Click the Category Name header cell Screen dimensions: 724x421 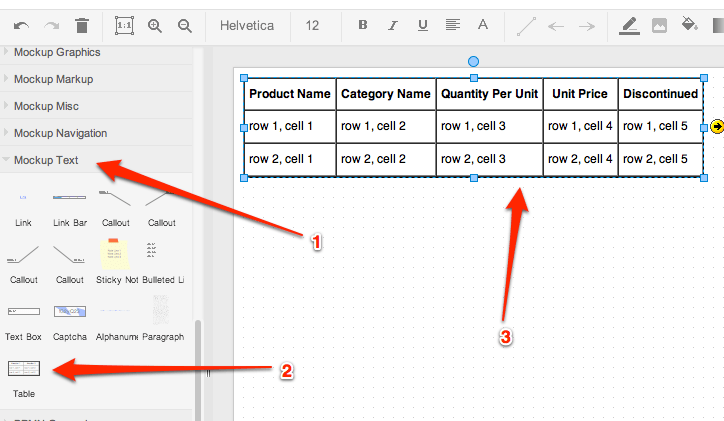coord(386,94)
